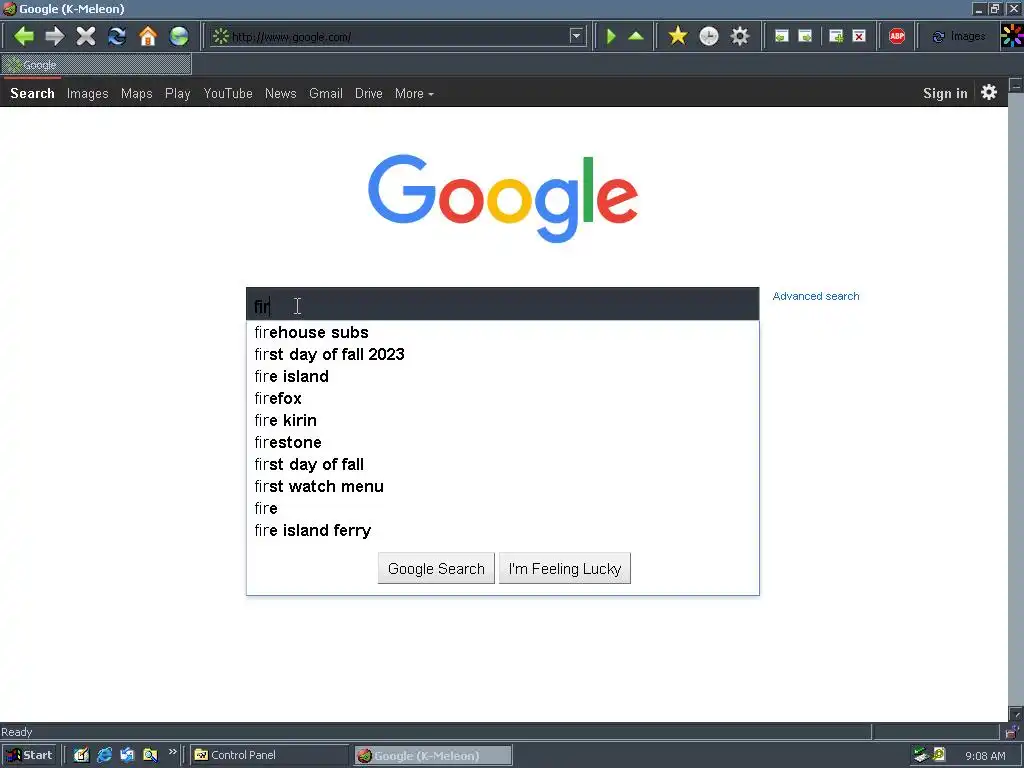1024x768 pixels.
Task: Click the network tray icon
Action: tap(921, 755)
